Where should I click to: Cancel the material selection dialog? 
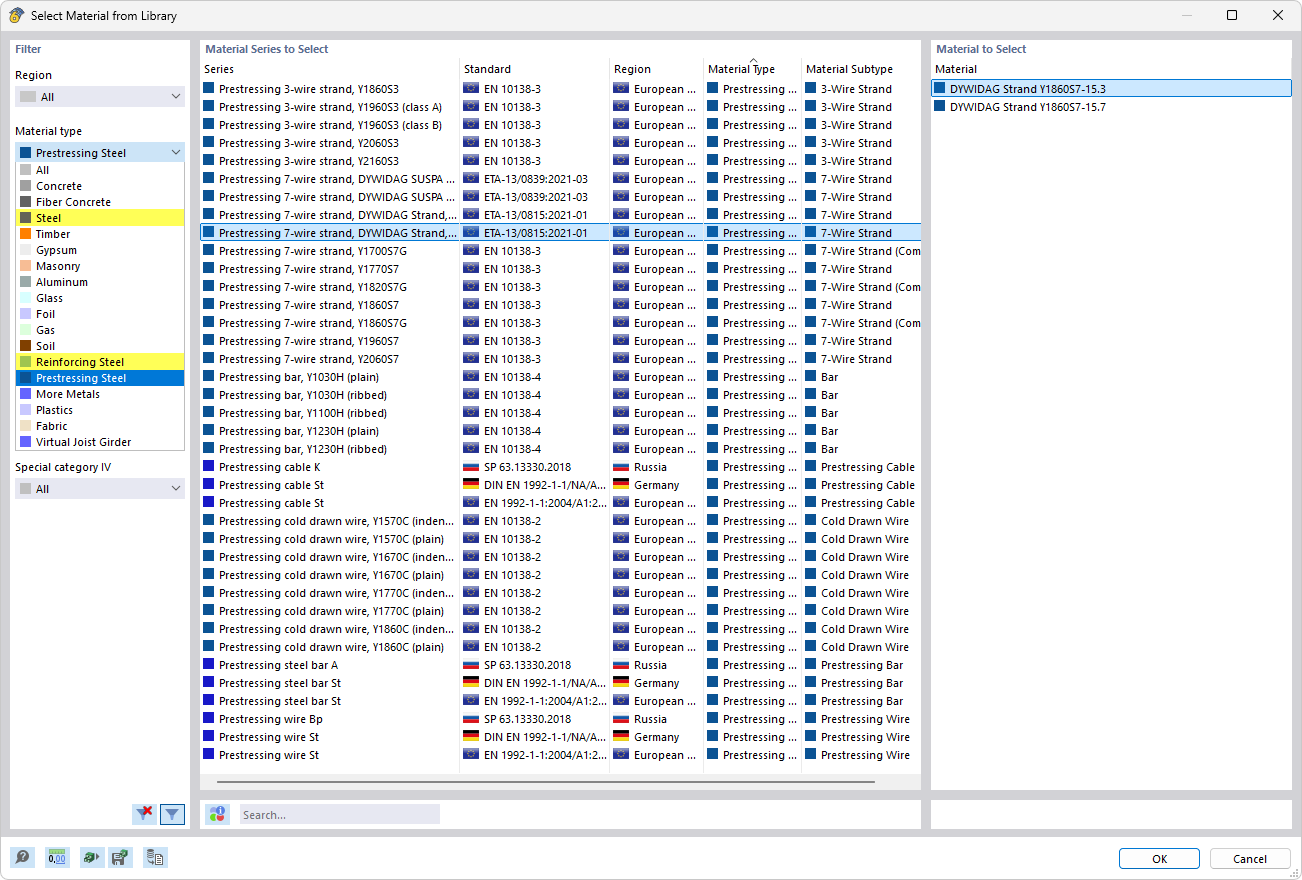click(x=1250, y=858)
